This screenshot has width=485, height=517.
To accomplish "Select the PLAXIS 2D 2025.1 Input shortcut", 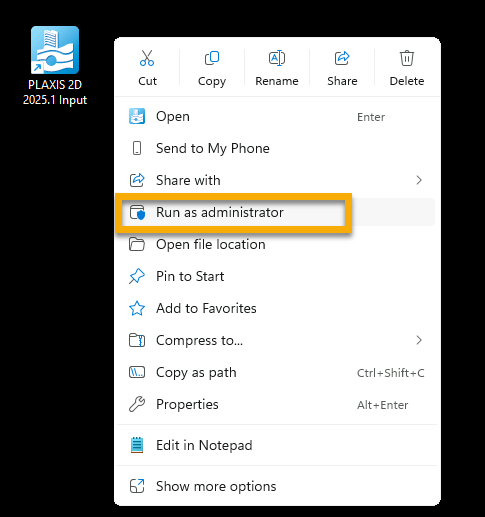I will pyautogui.click(x=55, y=66).
